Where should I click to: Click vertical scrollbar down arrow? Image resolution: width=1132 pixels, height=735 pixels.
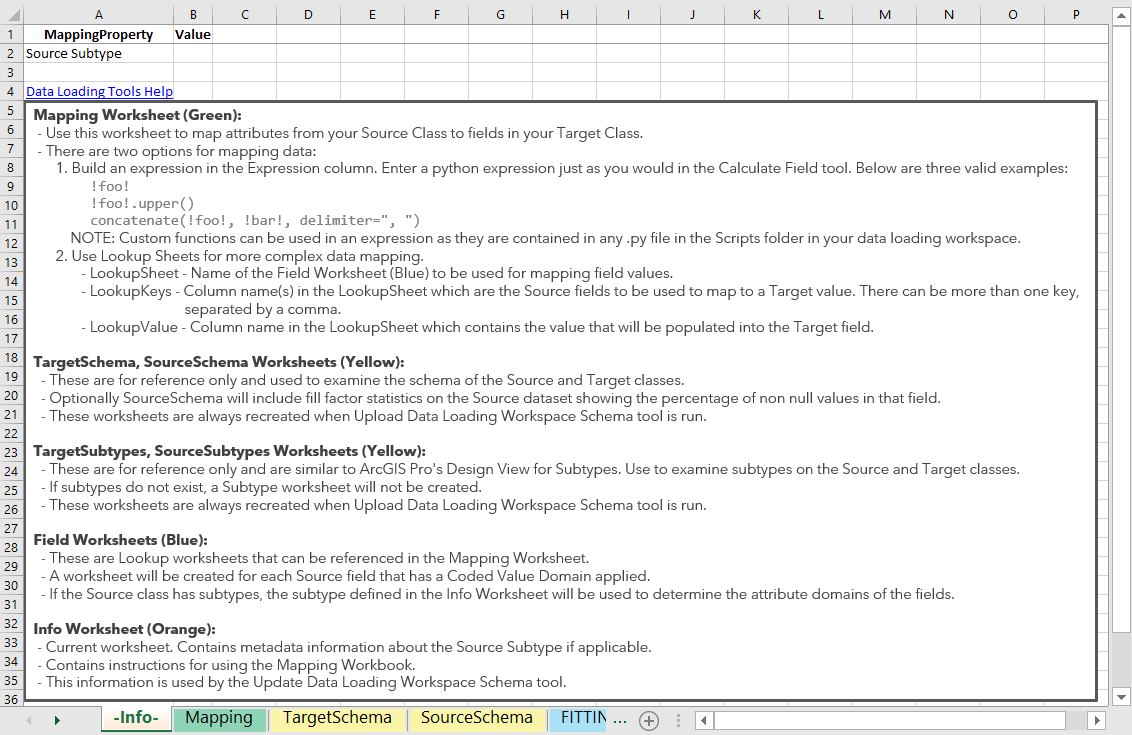[x=1121, y=697]
